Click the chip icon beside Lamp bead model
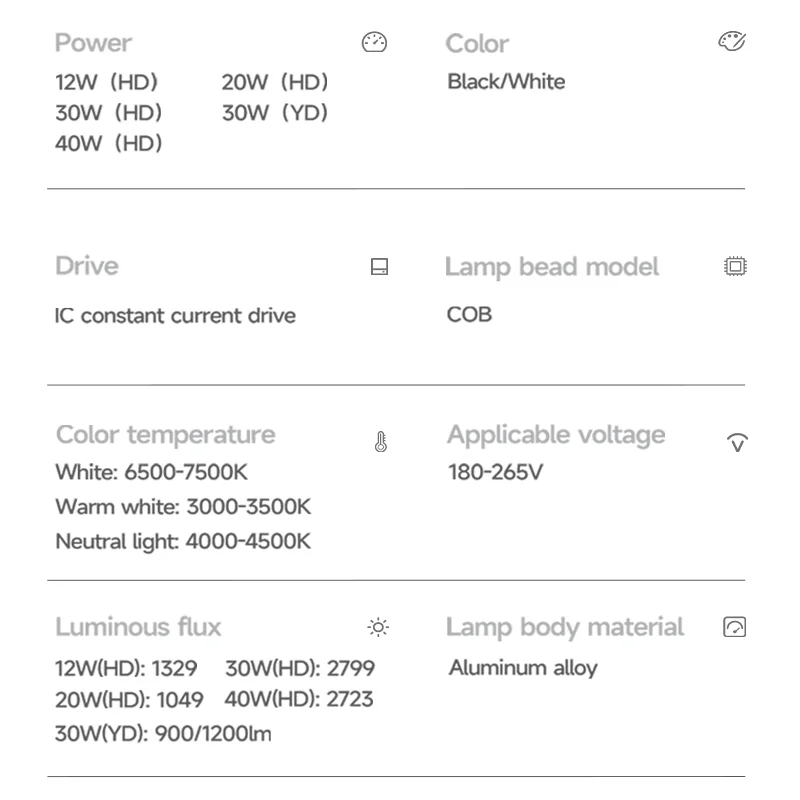This screenshot has height=800, width=800. [735, 266]
